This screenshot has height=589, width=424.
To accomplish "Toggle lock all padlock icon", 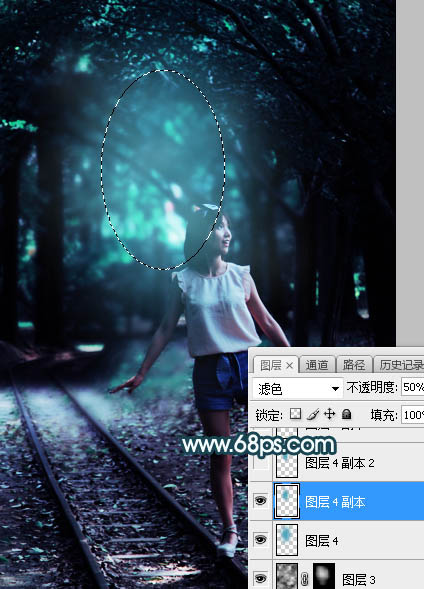I will tap(347, 414).
